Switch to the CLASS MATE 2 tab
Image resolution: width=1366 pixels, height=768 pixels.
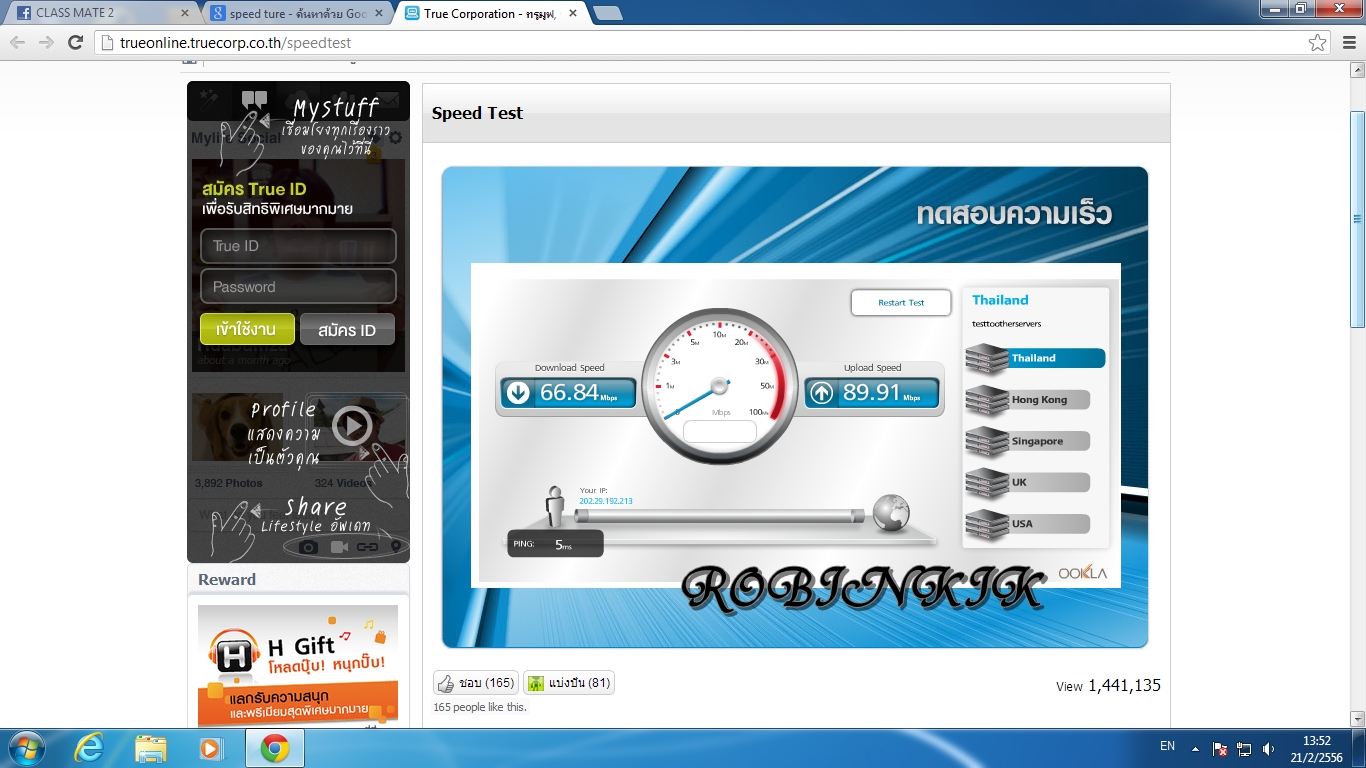pos(100,13)
